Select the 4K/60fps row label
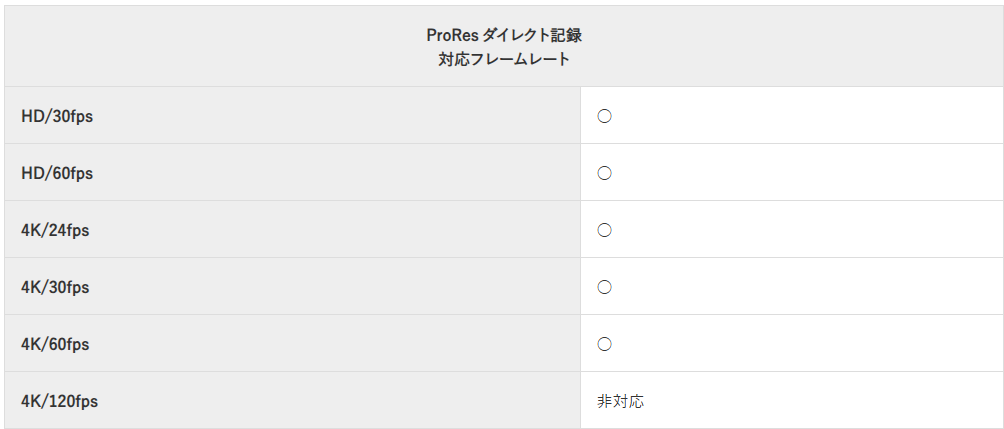Viewport: 1004px width, 429px height. click(55, 344)
